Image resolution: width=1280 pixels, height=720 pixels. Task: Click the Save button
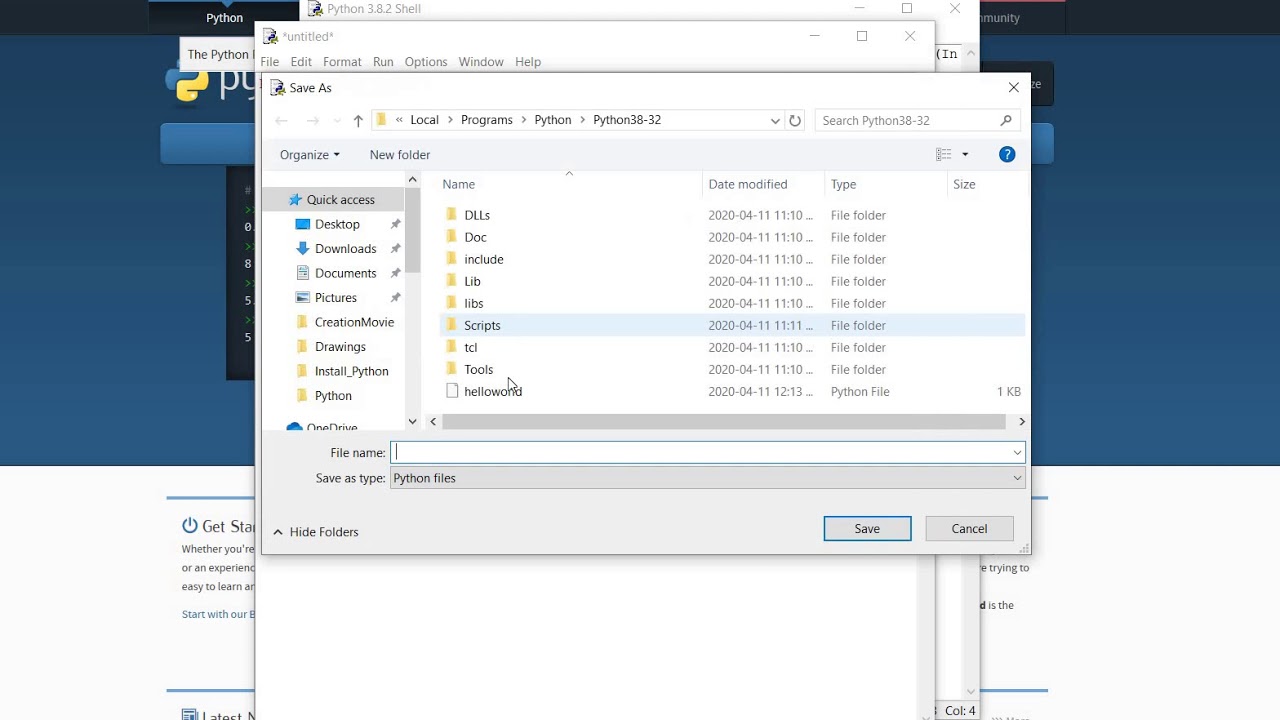[x=867, y=529]
